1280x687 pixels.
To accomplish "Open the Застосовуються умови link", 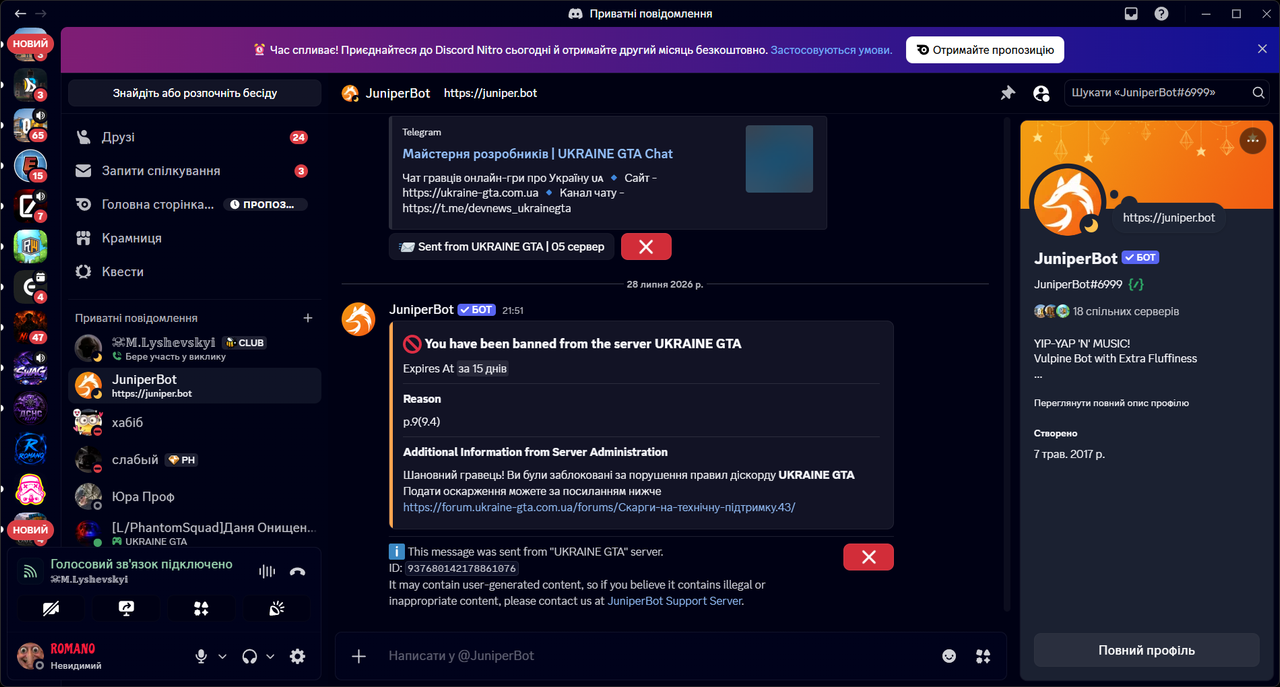I will click(x=831, y=49).
